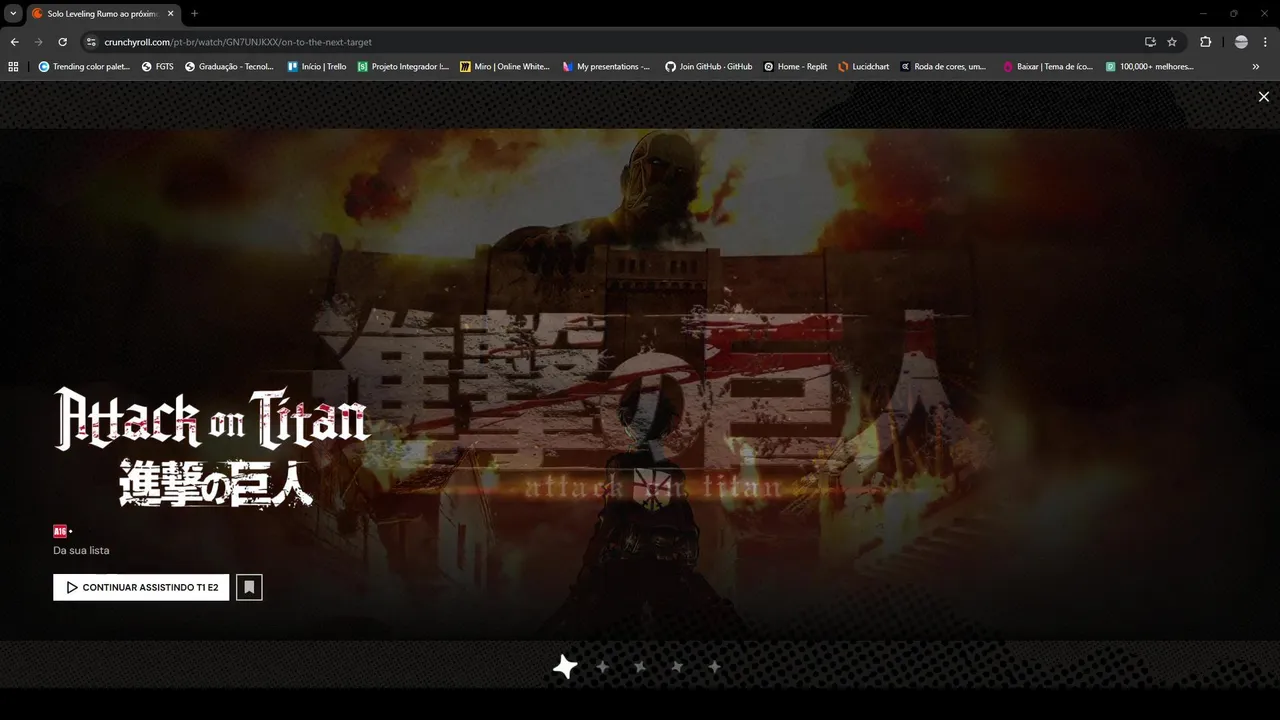Go to the third carousel star
Viewport: 1280px width, 720px height.
[640, 666]
